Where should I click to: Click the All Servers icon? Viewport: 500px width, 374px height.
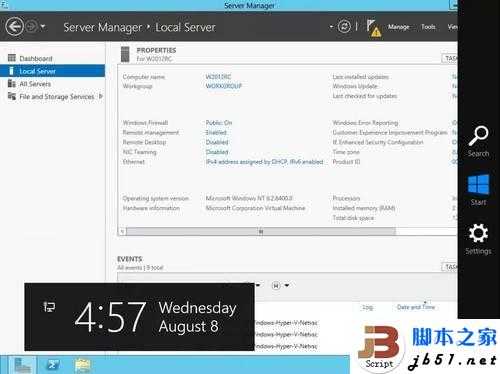[12, 83]
